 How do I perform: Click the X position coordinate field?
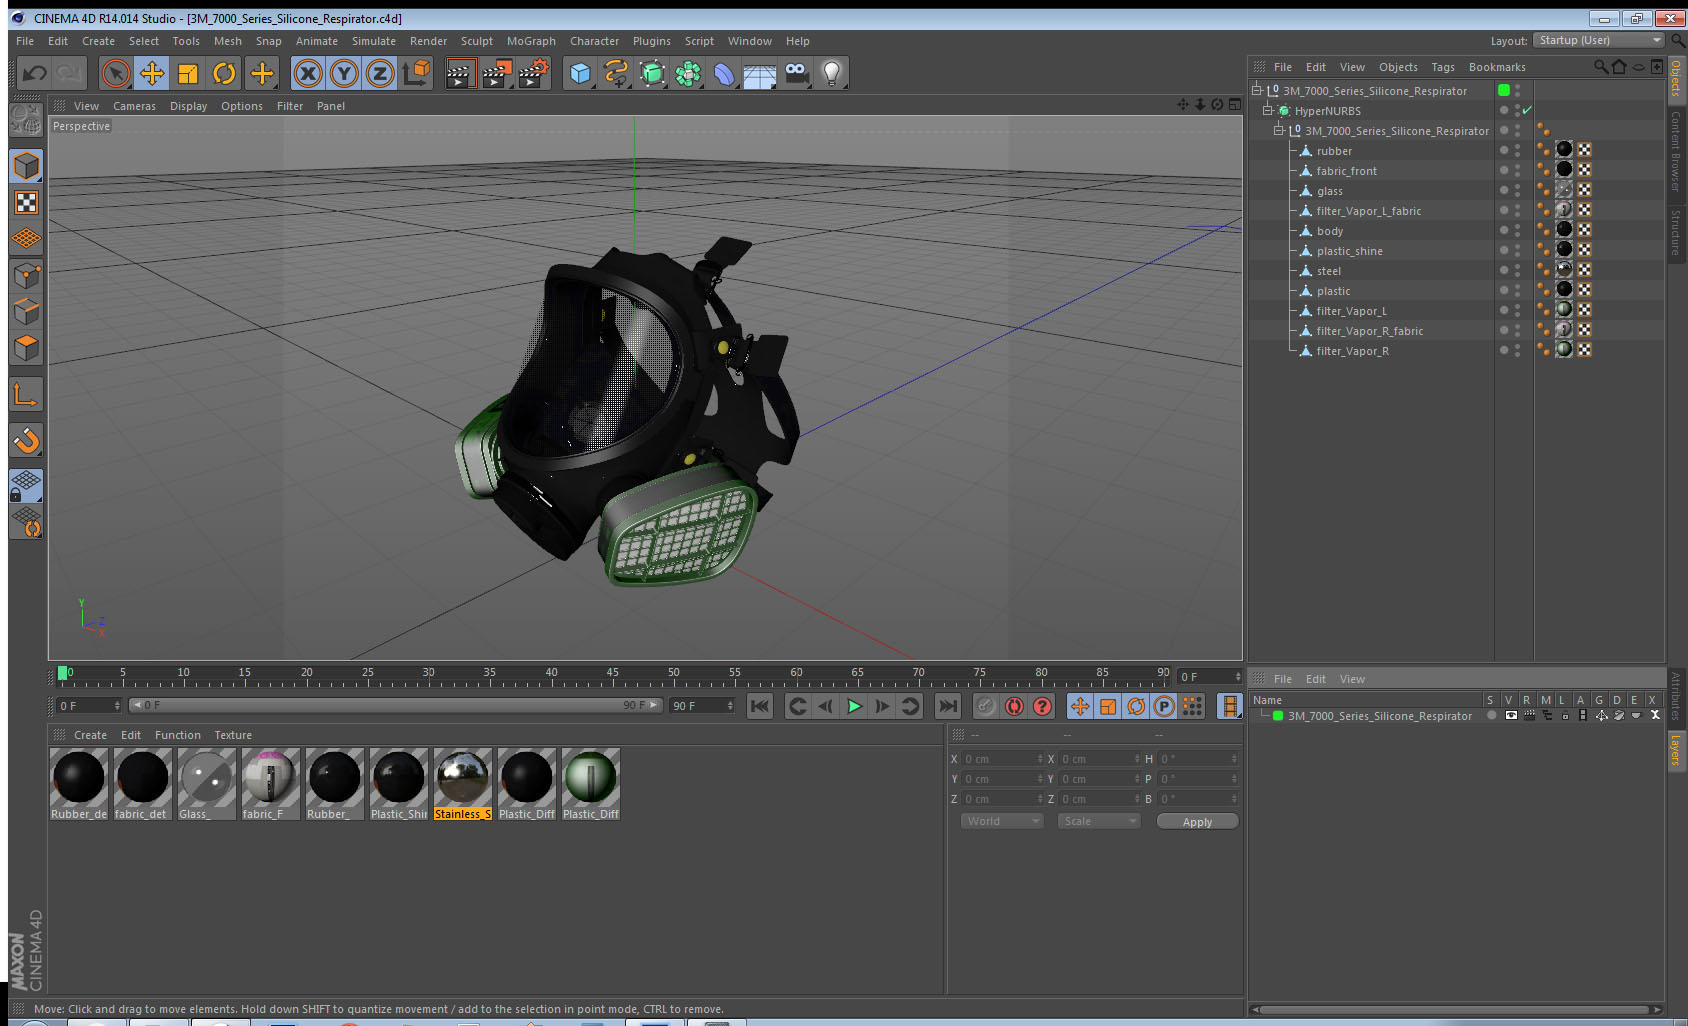pos(1003,759)
